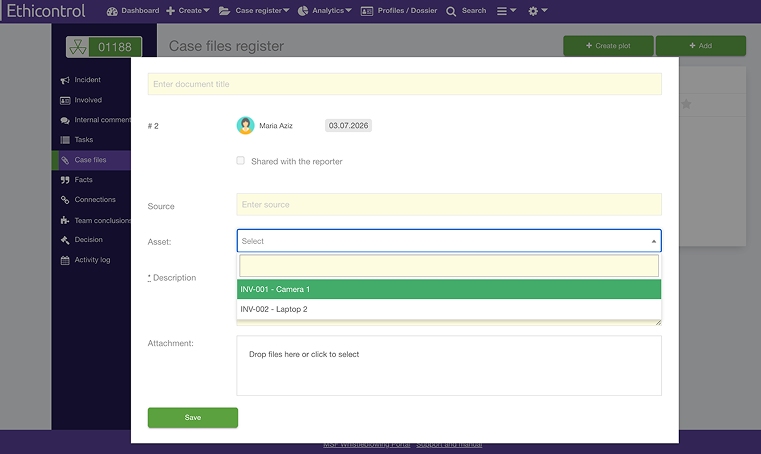Click the green Add button
The width and height of the screenshot is (761, 454).
[701, 46]
